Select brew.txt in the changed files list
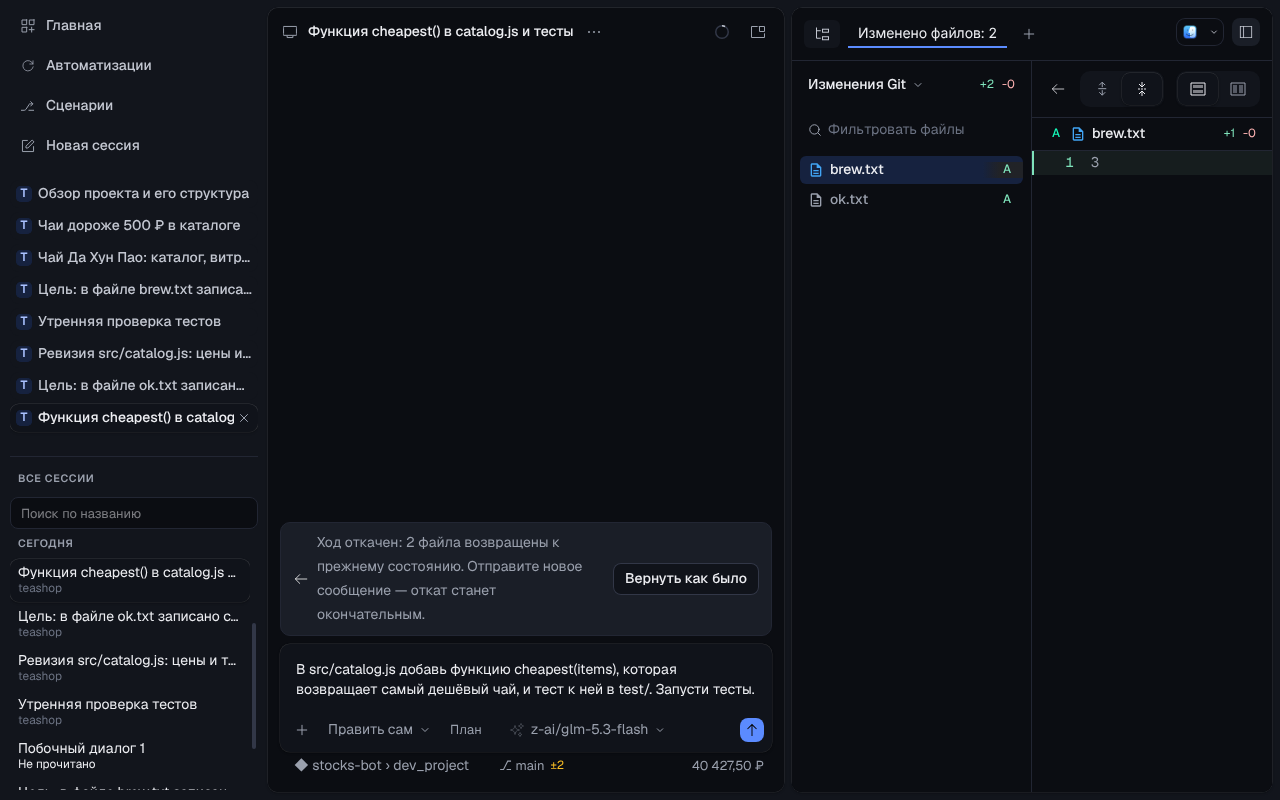This screenshot has width=1280, height=800. point(911,169)
